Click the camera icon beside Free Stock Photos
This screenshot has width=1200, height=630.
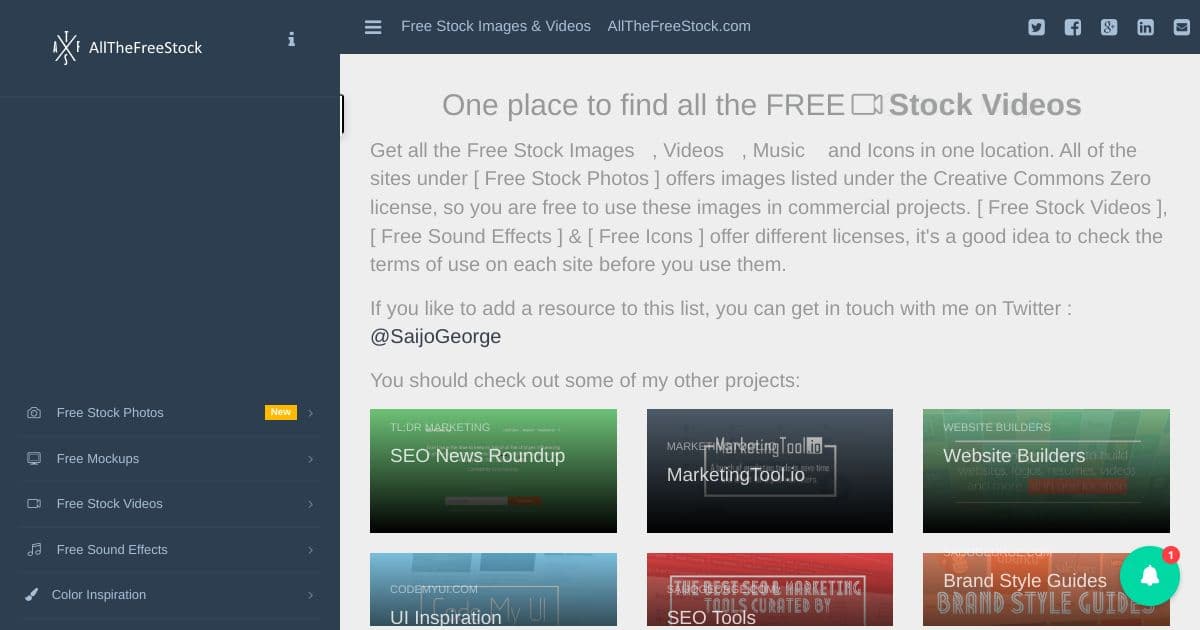pyautogui.click(x=33, y=412)
